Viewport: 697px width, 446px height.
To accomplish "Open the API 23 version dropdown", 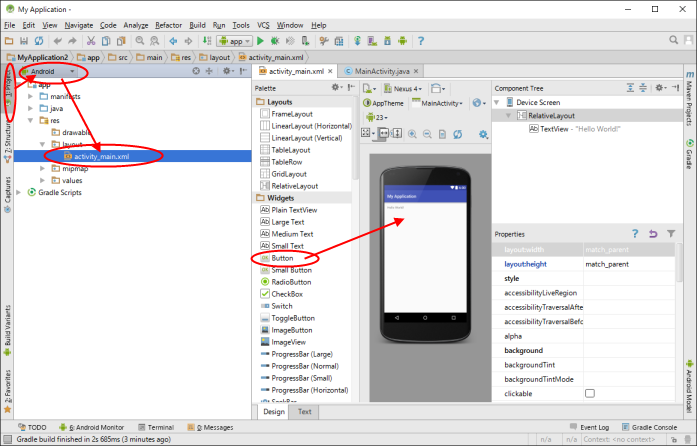I will (x=377, y=117).
